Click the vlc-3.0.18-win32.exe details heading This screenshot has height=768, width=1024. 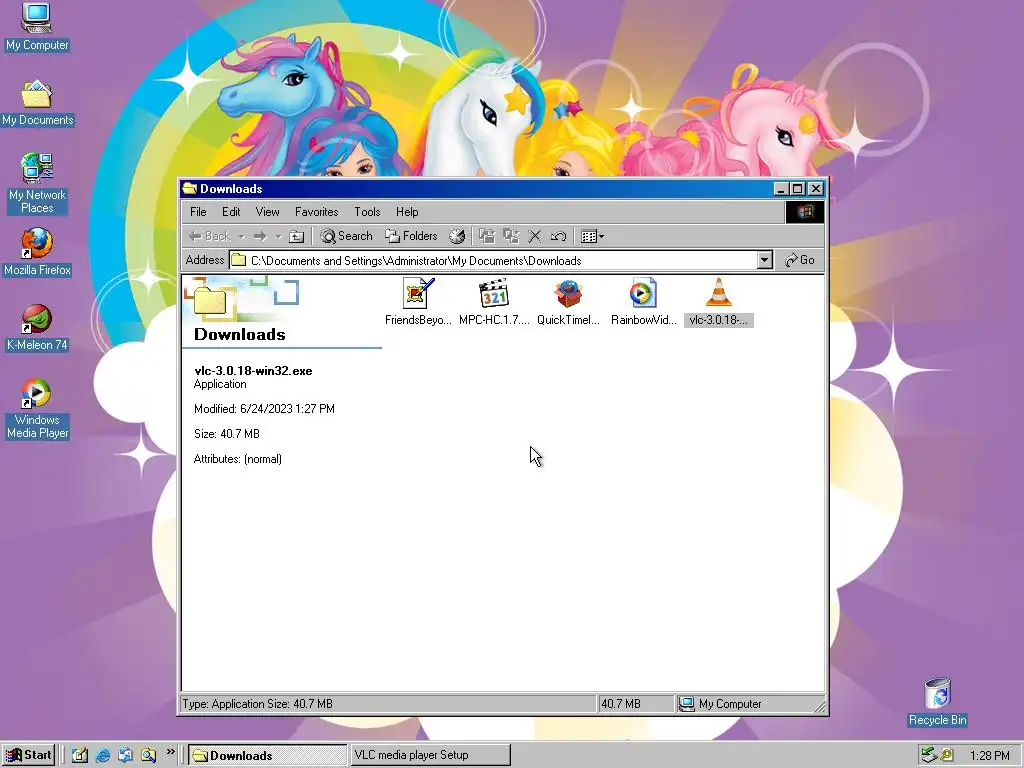(253, 370)
